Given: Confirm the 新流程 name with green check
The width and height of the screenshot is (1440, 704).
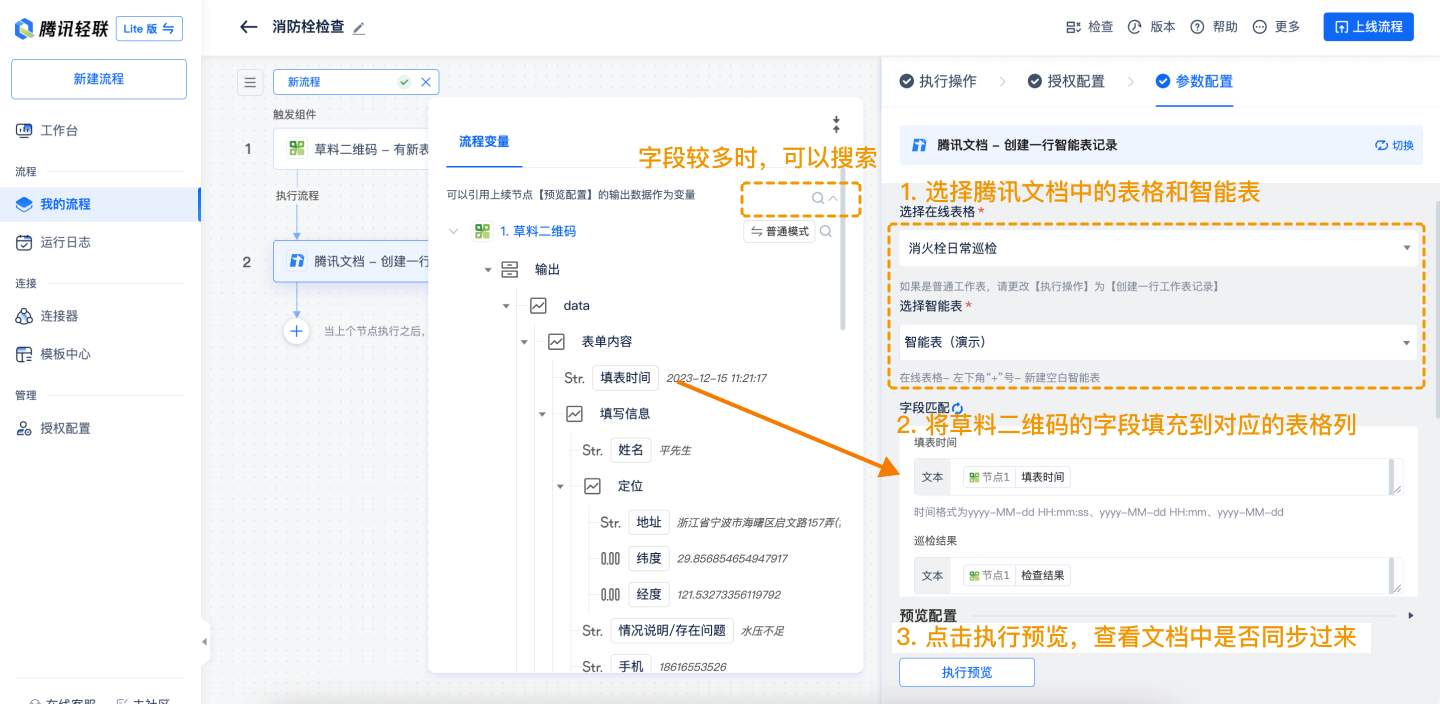Looking at the screenshot, I should [x=404, y=82].
